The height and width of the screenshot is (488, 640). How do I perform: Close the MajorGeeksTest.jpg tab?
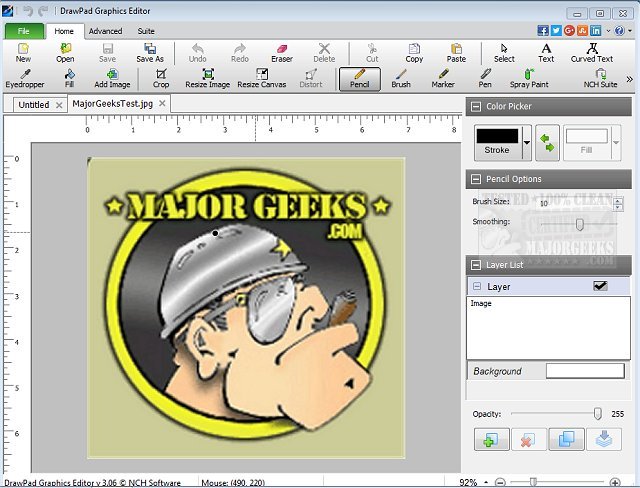(162, 104)
